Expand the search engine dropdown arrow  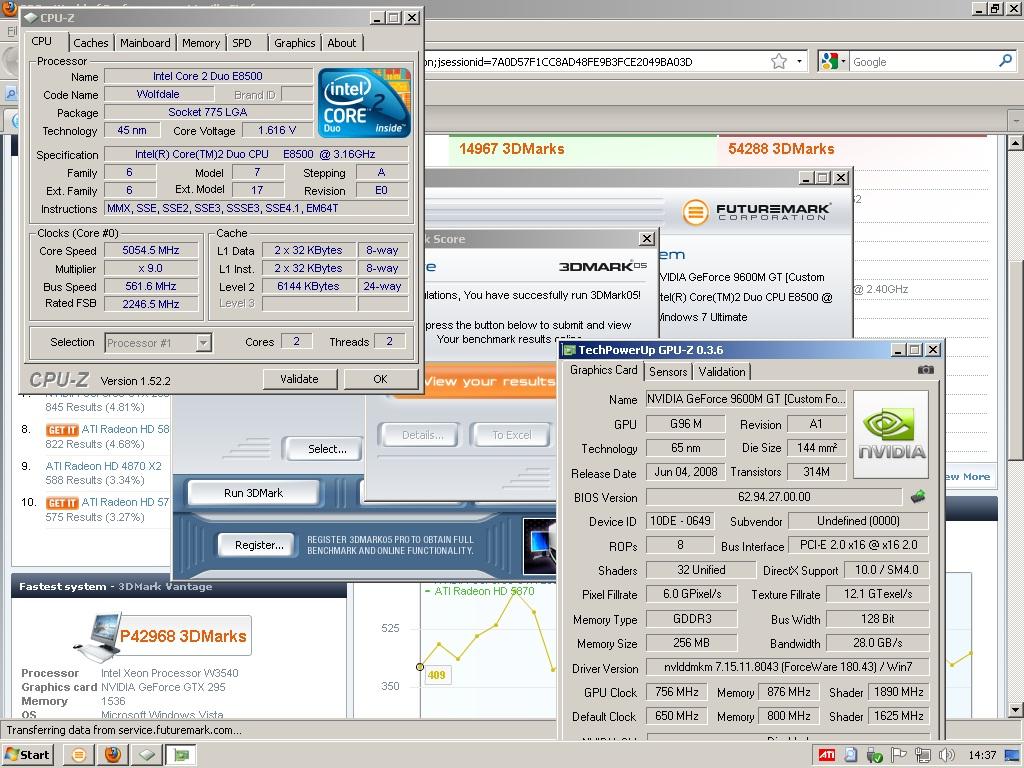pos(843,61)
